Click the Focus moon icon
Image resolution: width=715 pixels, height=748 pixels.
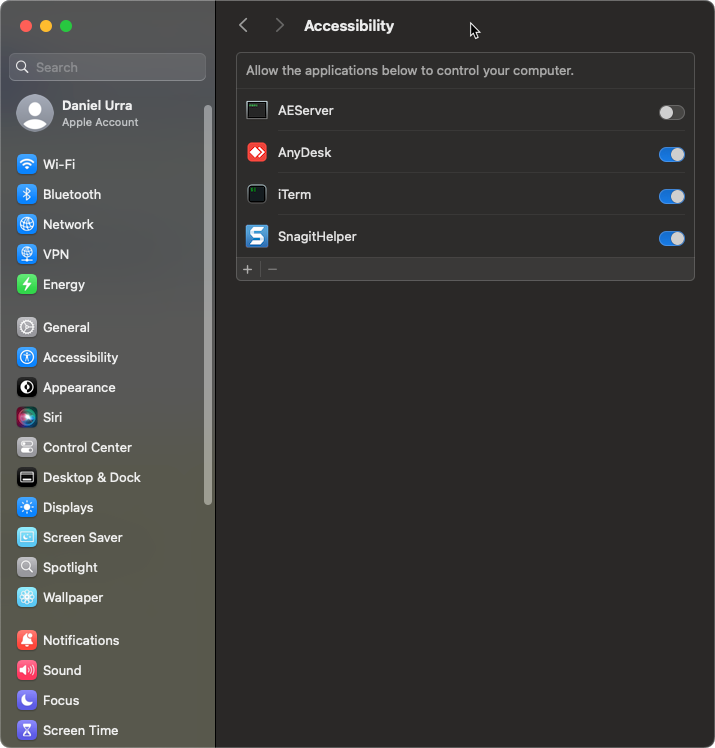27,700
